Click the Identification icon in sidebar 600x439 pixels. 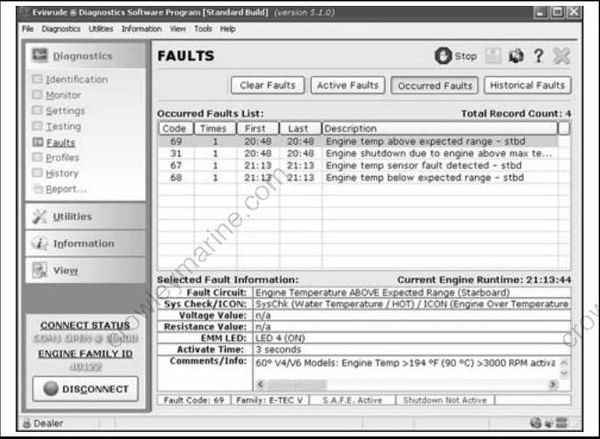38,80
